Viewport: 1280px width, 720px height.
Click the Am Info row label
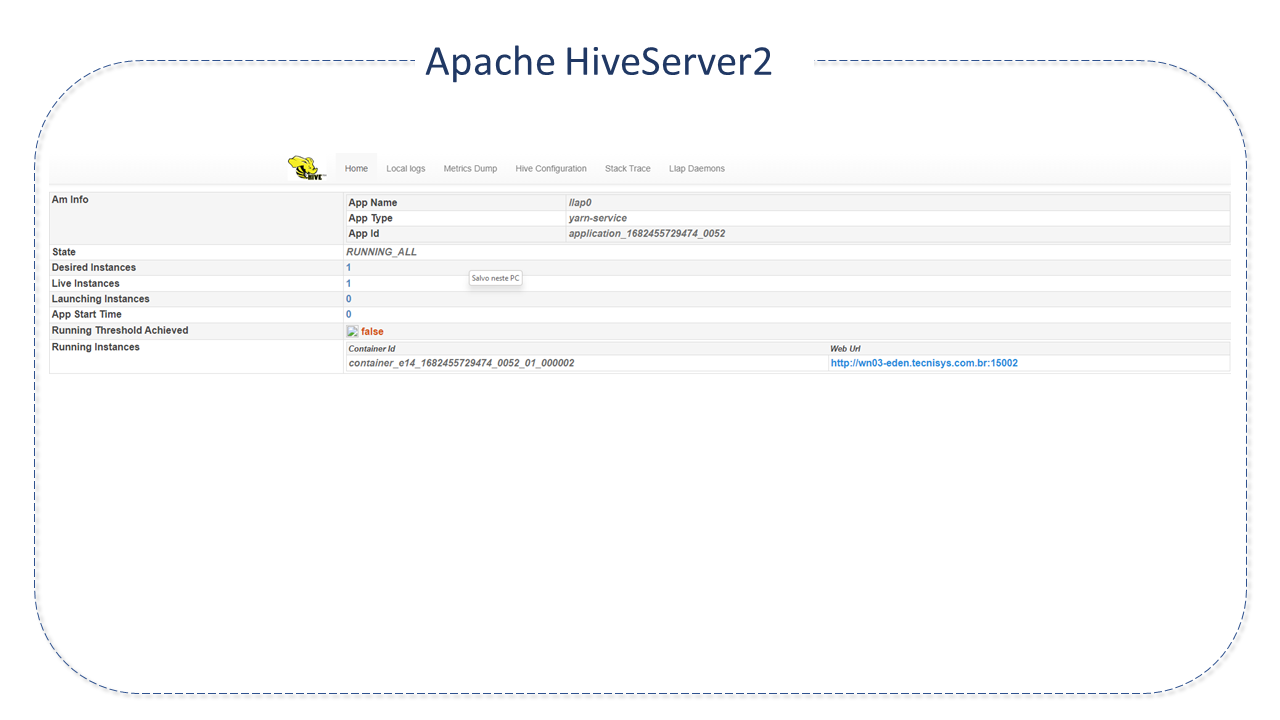(70, 200)
